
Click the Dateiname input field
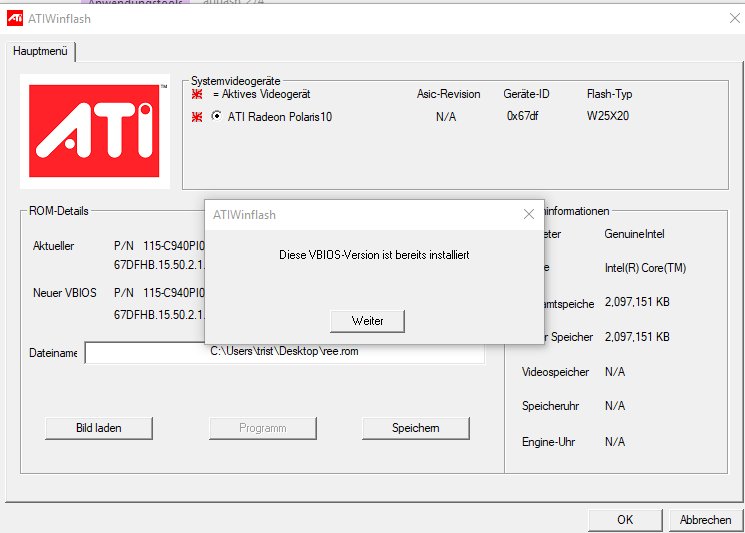point(285,352)
